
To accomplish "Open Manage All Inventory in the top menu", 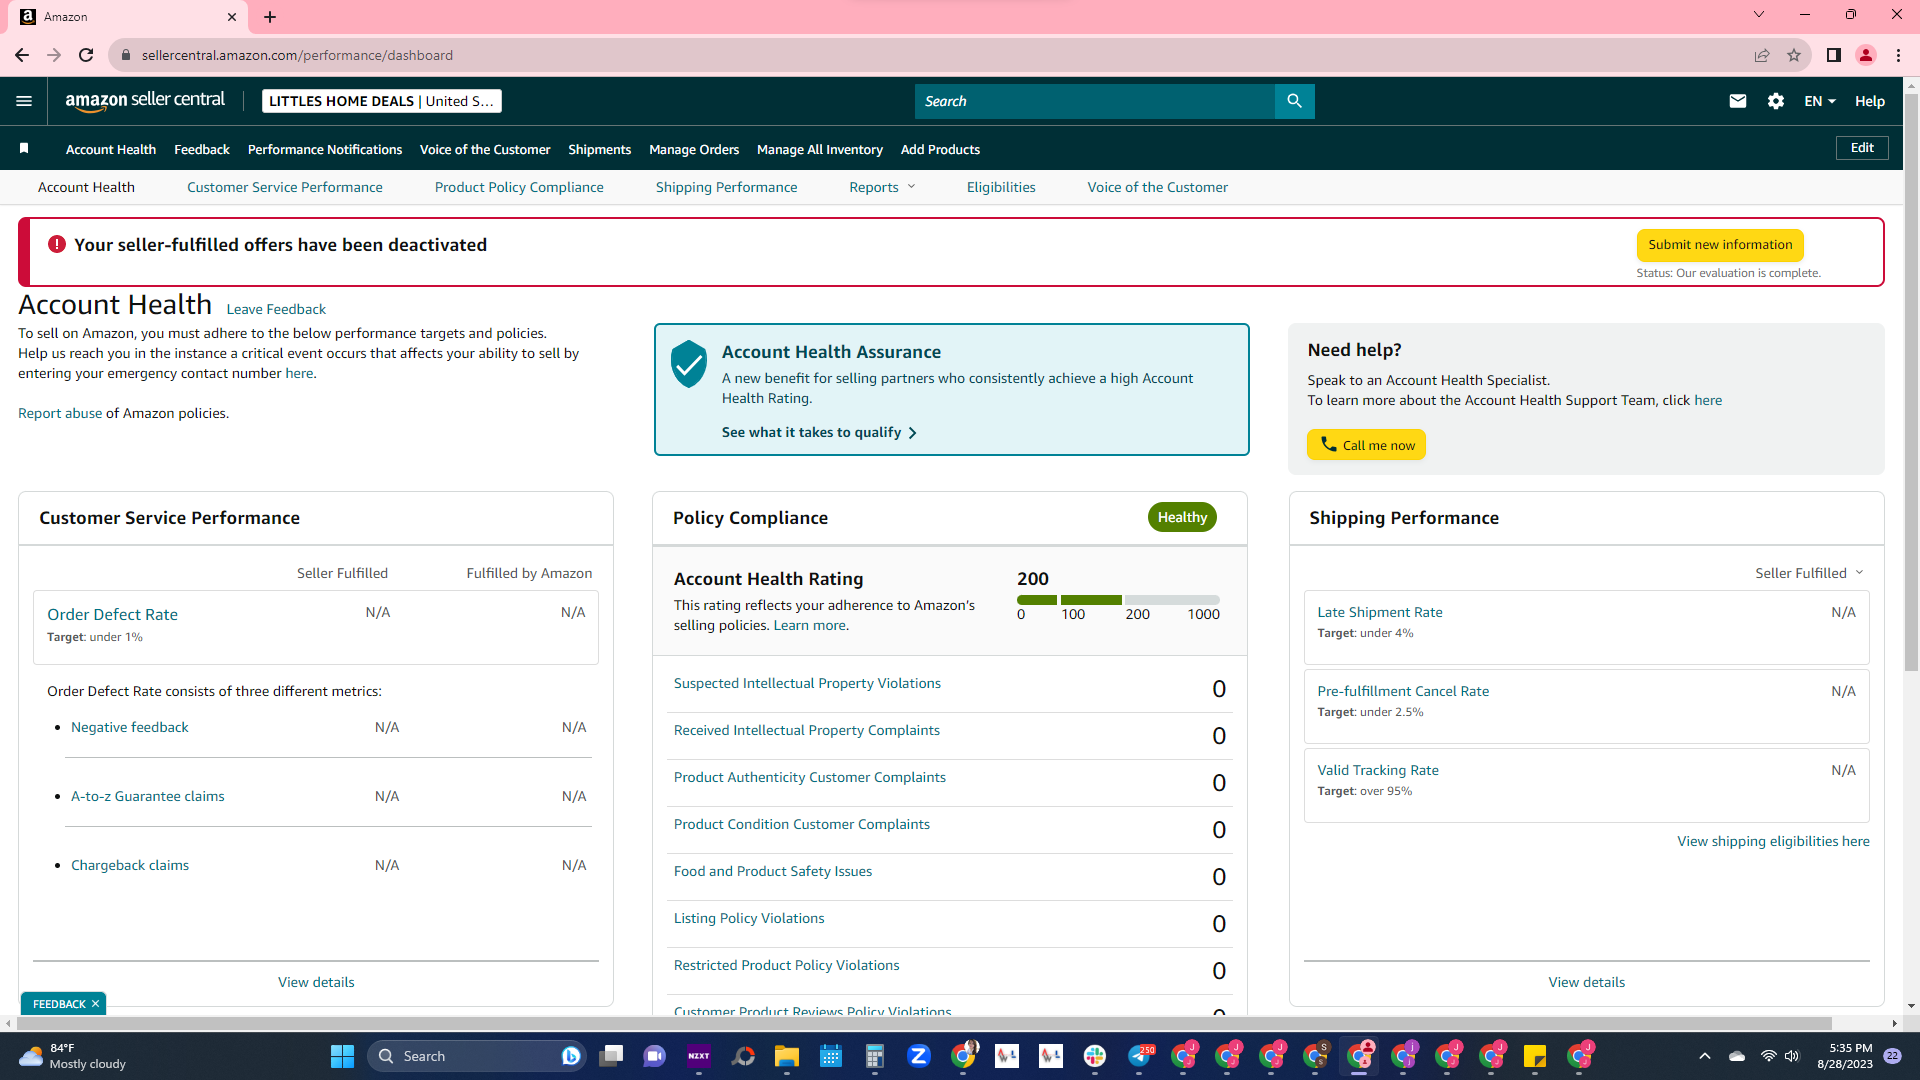I will (x=820, y=149).
